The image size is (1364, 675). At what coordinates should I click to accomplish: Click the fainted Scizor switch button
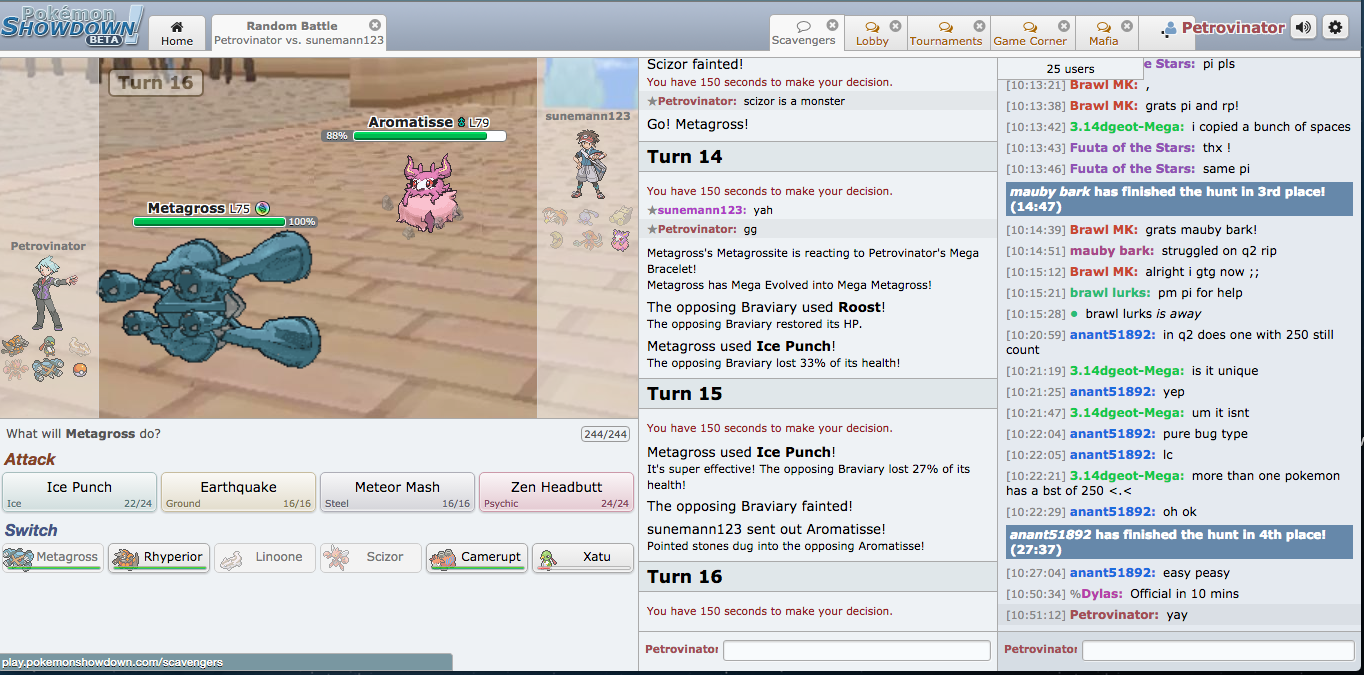(x=371, y=557)
